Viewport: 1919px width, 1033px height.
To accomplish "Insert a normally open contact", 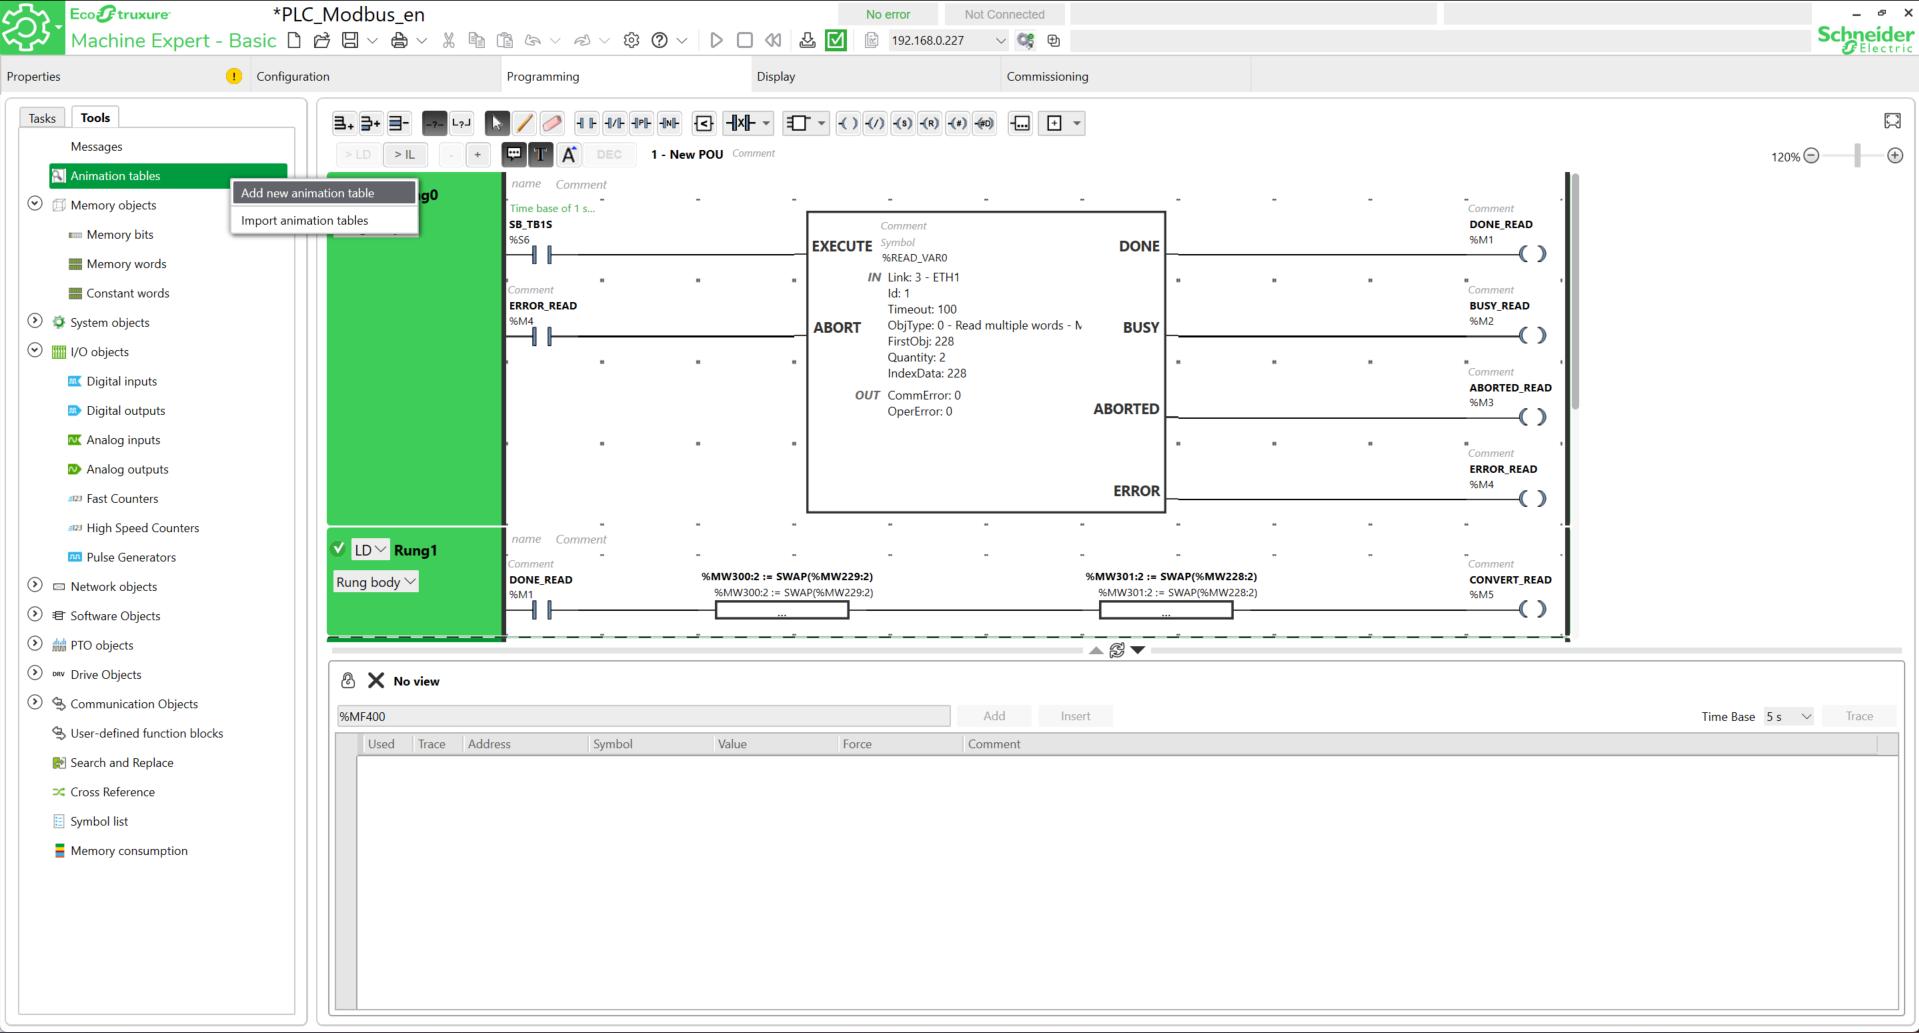I will click(586, 123).
